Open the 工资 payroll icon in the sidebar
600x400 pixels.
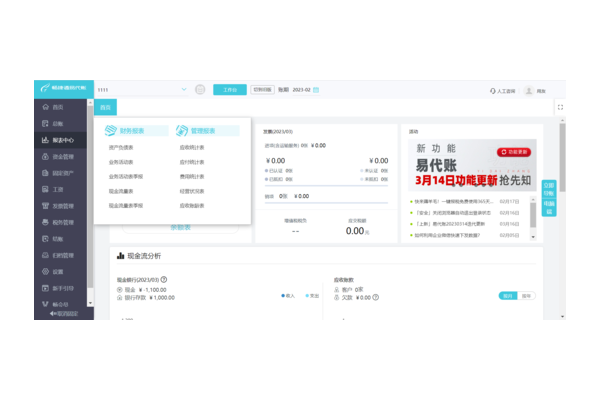pyautogui.click(x=46, y=189)
